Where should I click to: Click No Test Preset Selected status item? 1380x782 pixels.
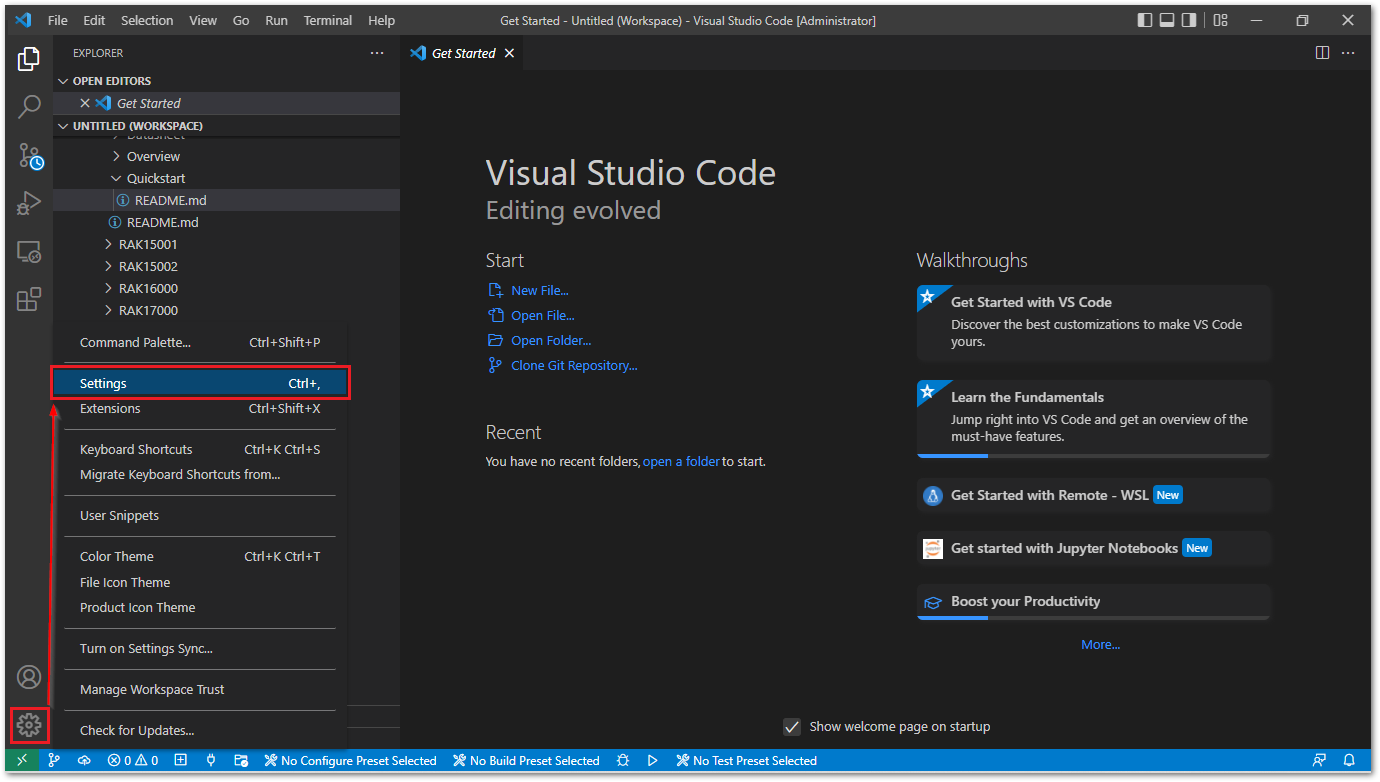coord(746,761)
